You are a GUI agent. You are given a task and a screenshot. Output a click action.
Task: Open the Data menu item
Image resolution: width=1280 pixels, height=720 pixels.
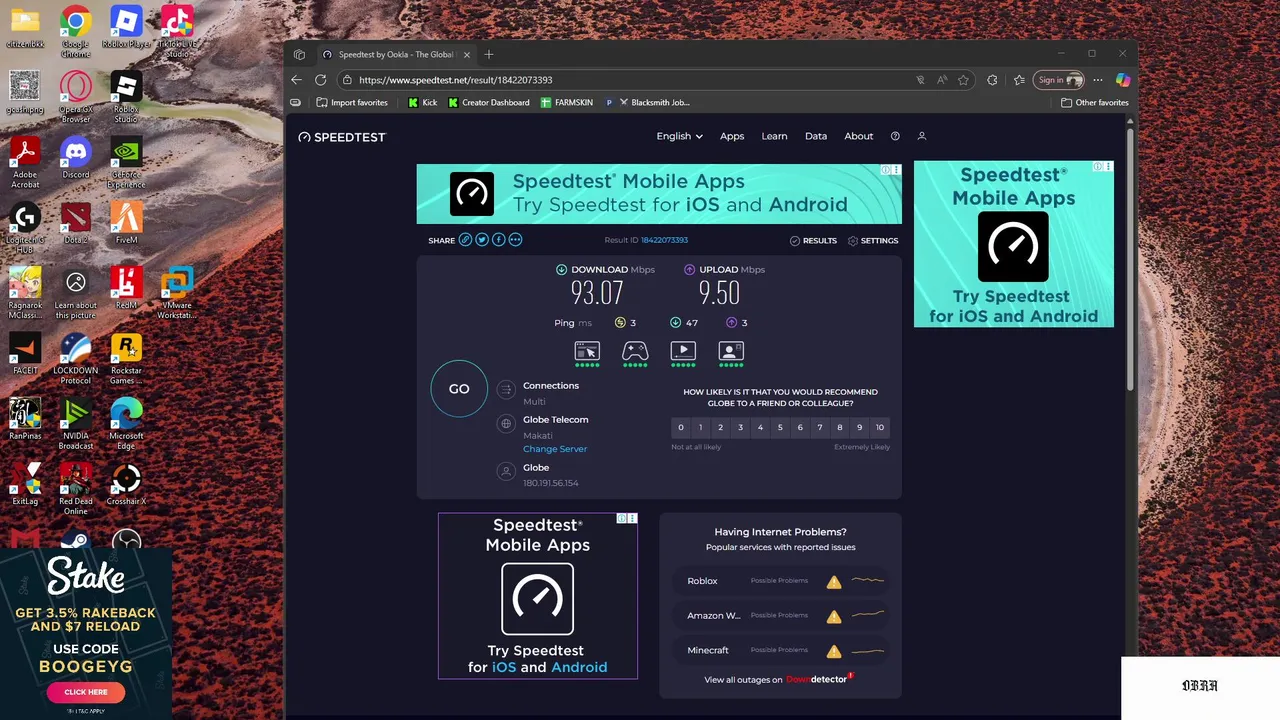pyautogui.click(x=816, y=136)
